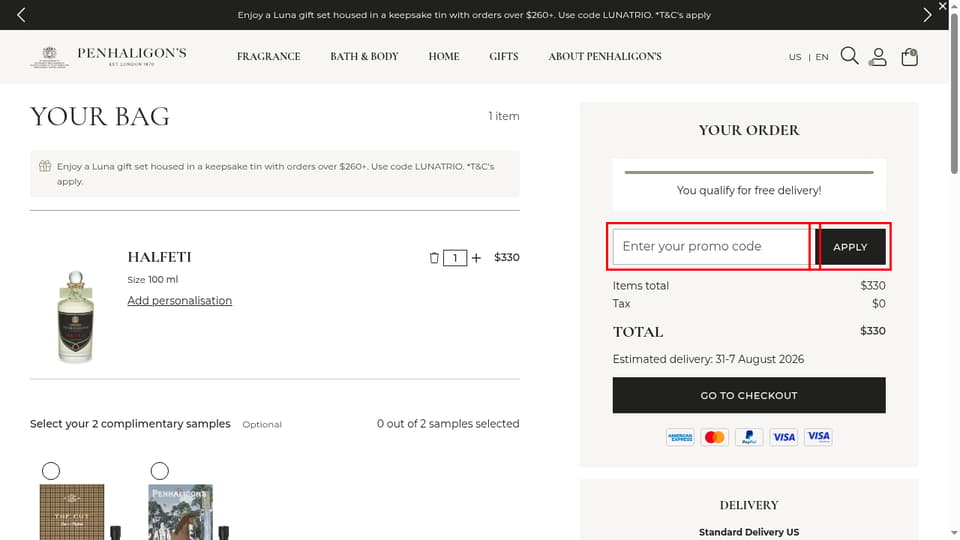Focus the promo code input field
The width and height of the screenshot is (960, 540).
click(711, 247)
